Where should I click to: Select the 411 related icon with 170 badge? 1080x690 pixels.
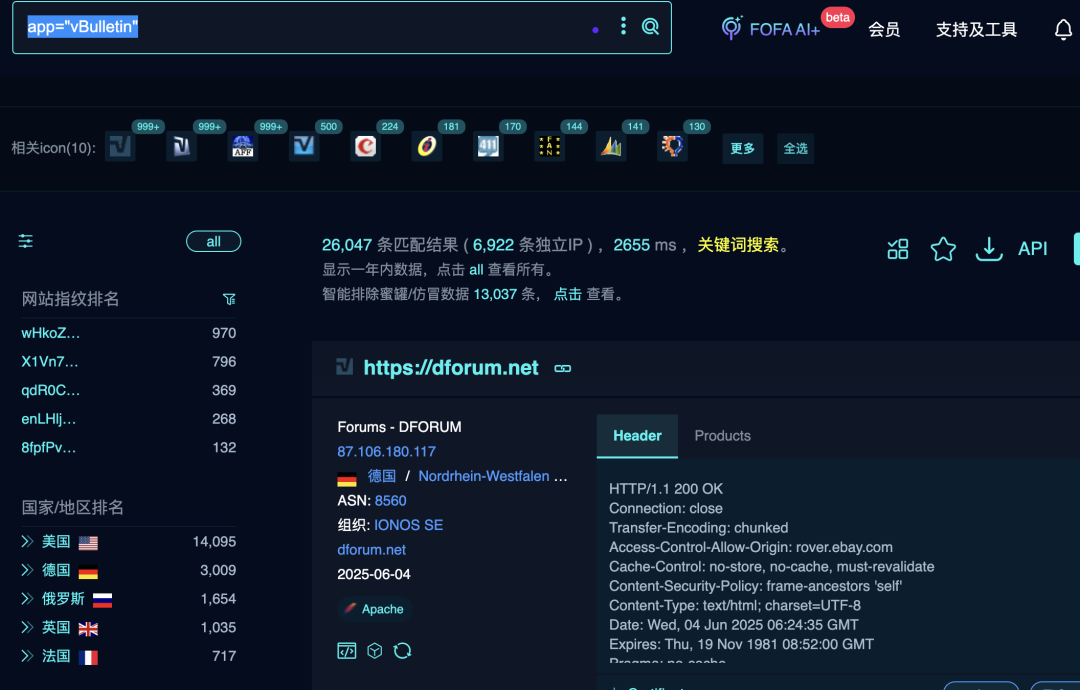coord(488,146)
